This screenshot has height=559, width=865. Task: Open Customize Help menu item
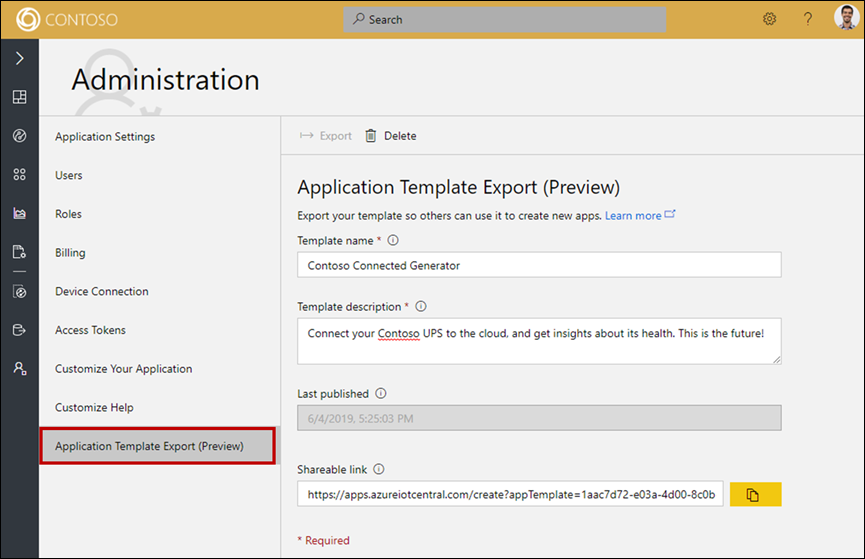(x=94, y=407)
